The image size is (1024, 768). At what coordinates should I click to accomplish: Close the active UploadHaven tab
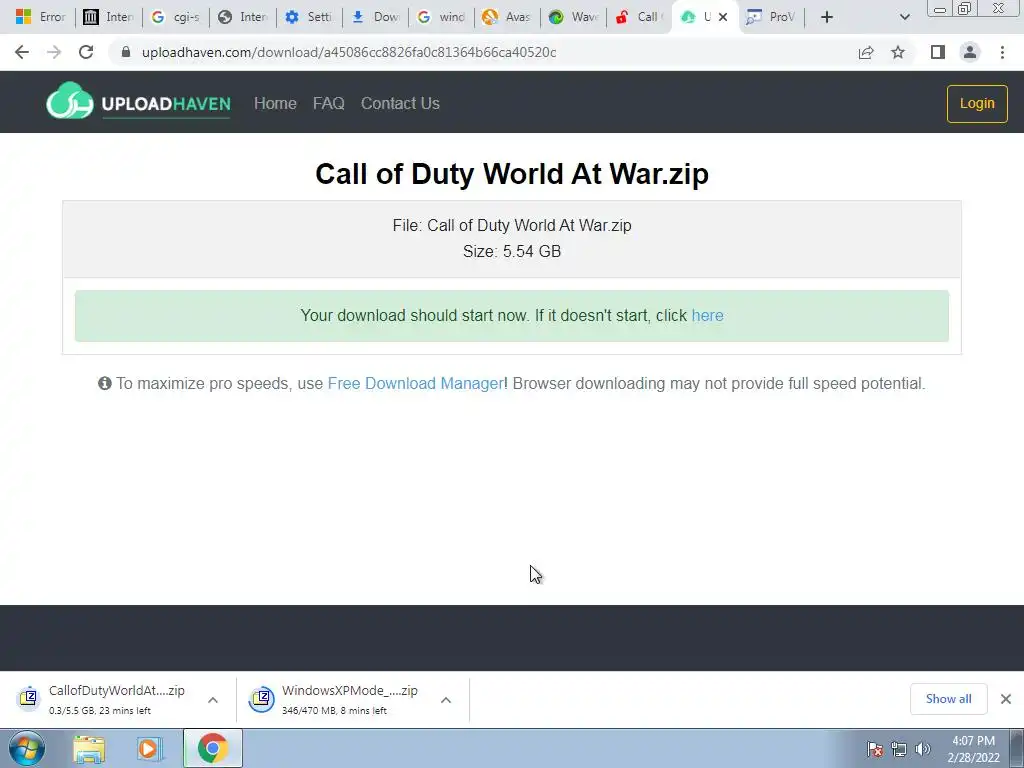723,17
